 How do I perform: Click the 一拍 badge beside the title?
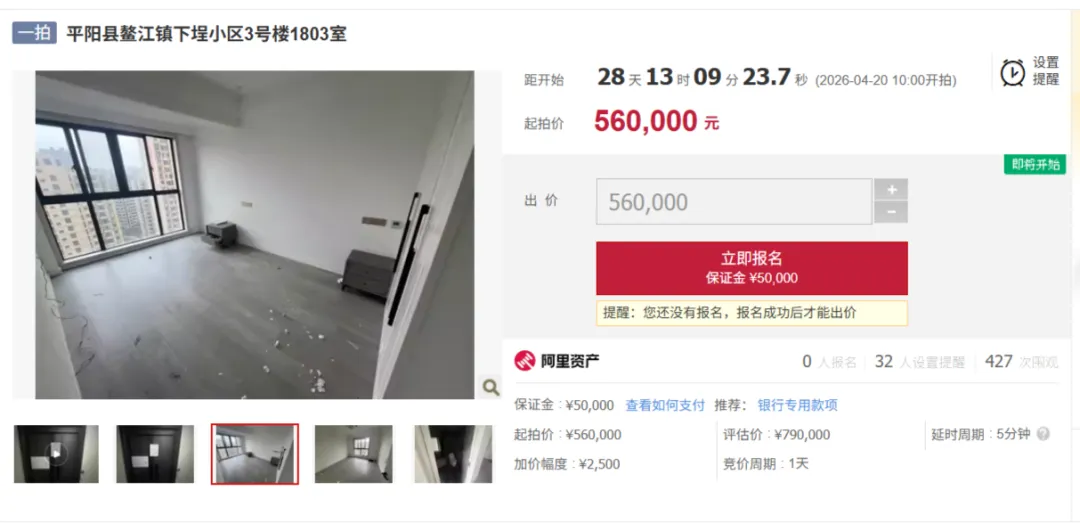coord(34,33)
